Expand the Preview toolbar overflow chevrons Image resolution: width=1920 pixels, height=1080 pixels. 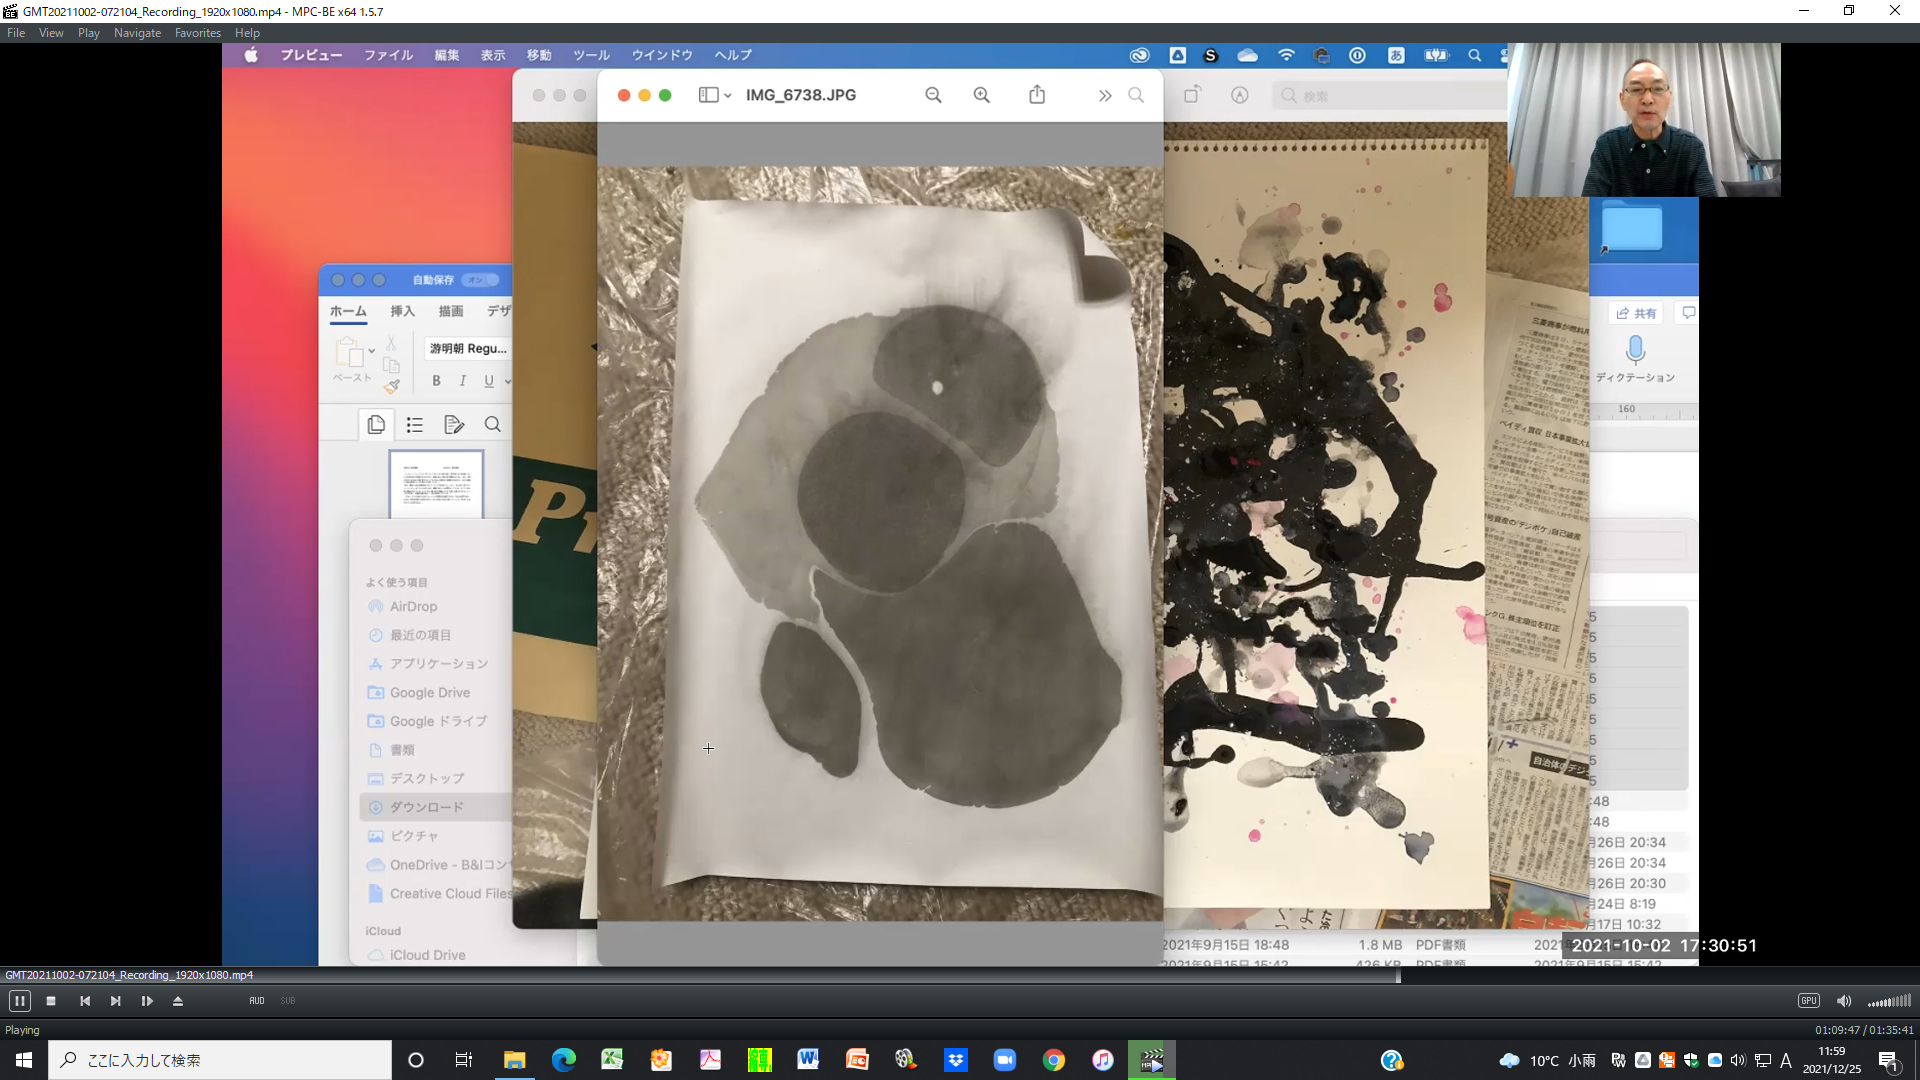1105,96
